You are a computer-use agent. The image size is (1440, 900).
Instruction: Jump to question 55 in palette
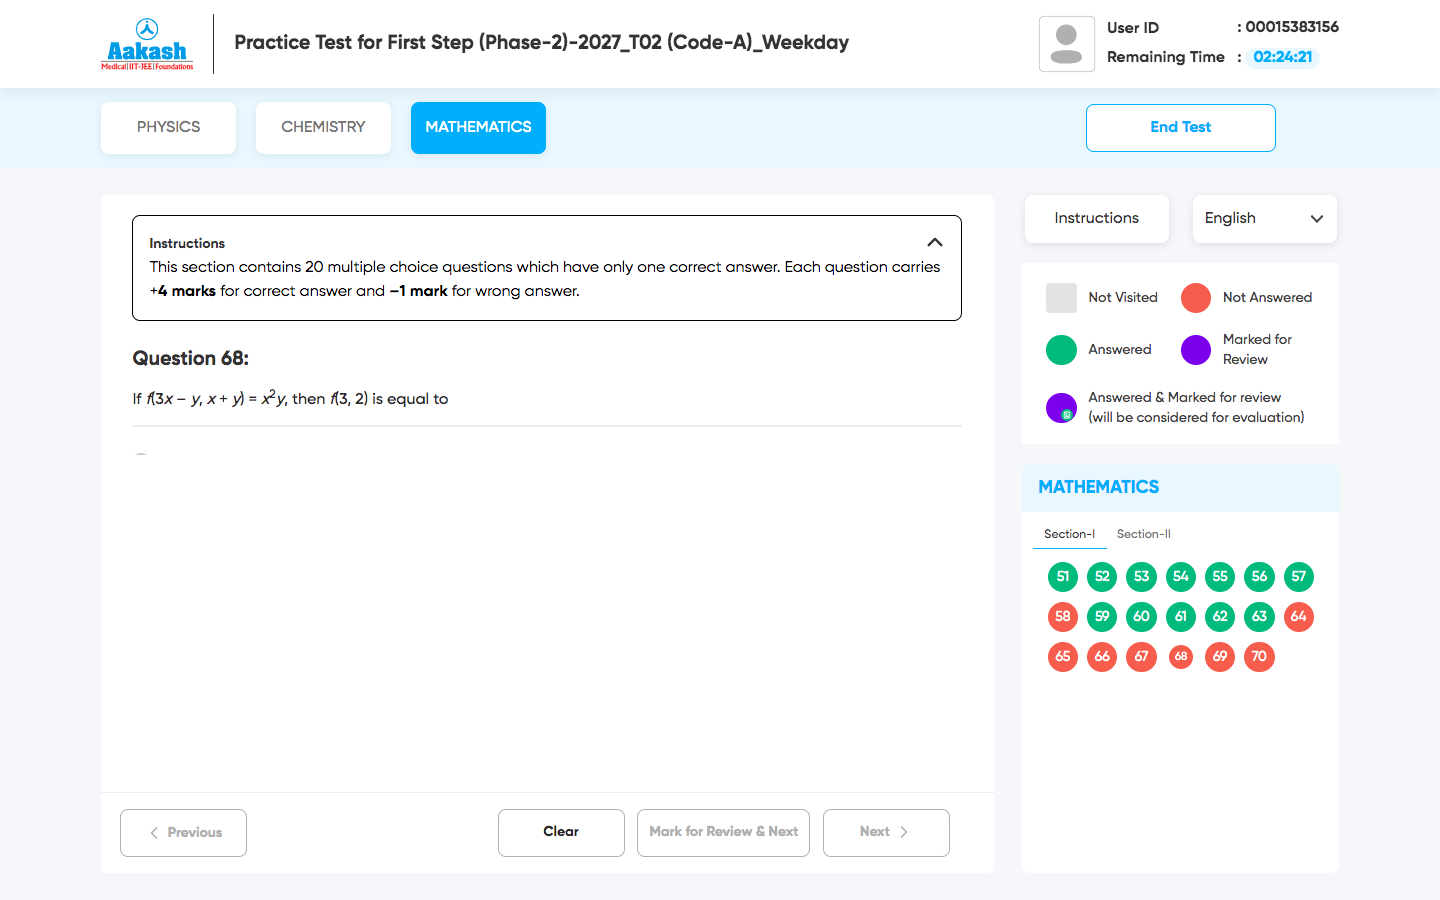tap(1219, 576)
